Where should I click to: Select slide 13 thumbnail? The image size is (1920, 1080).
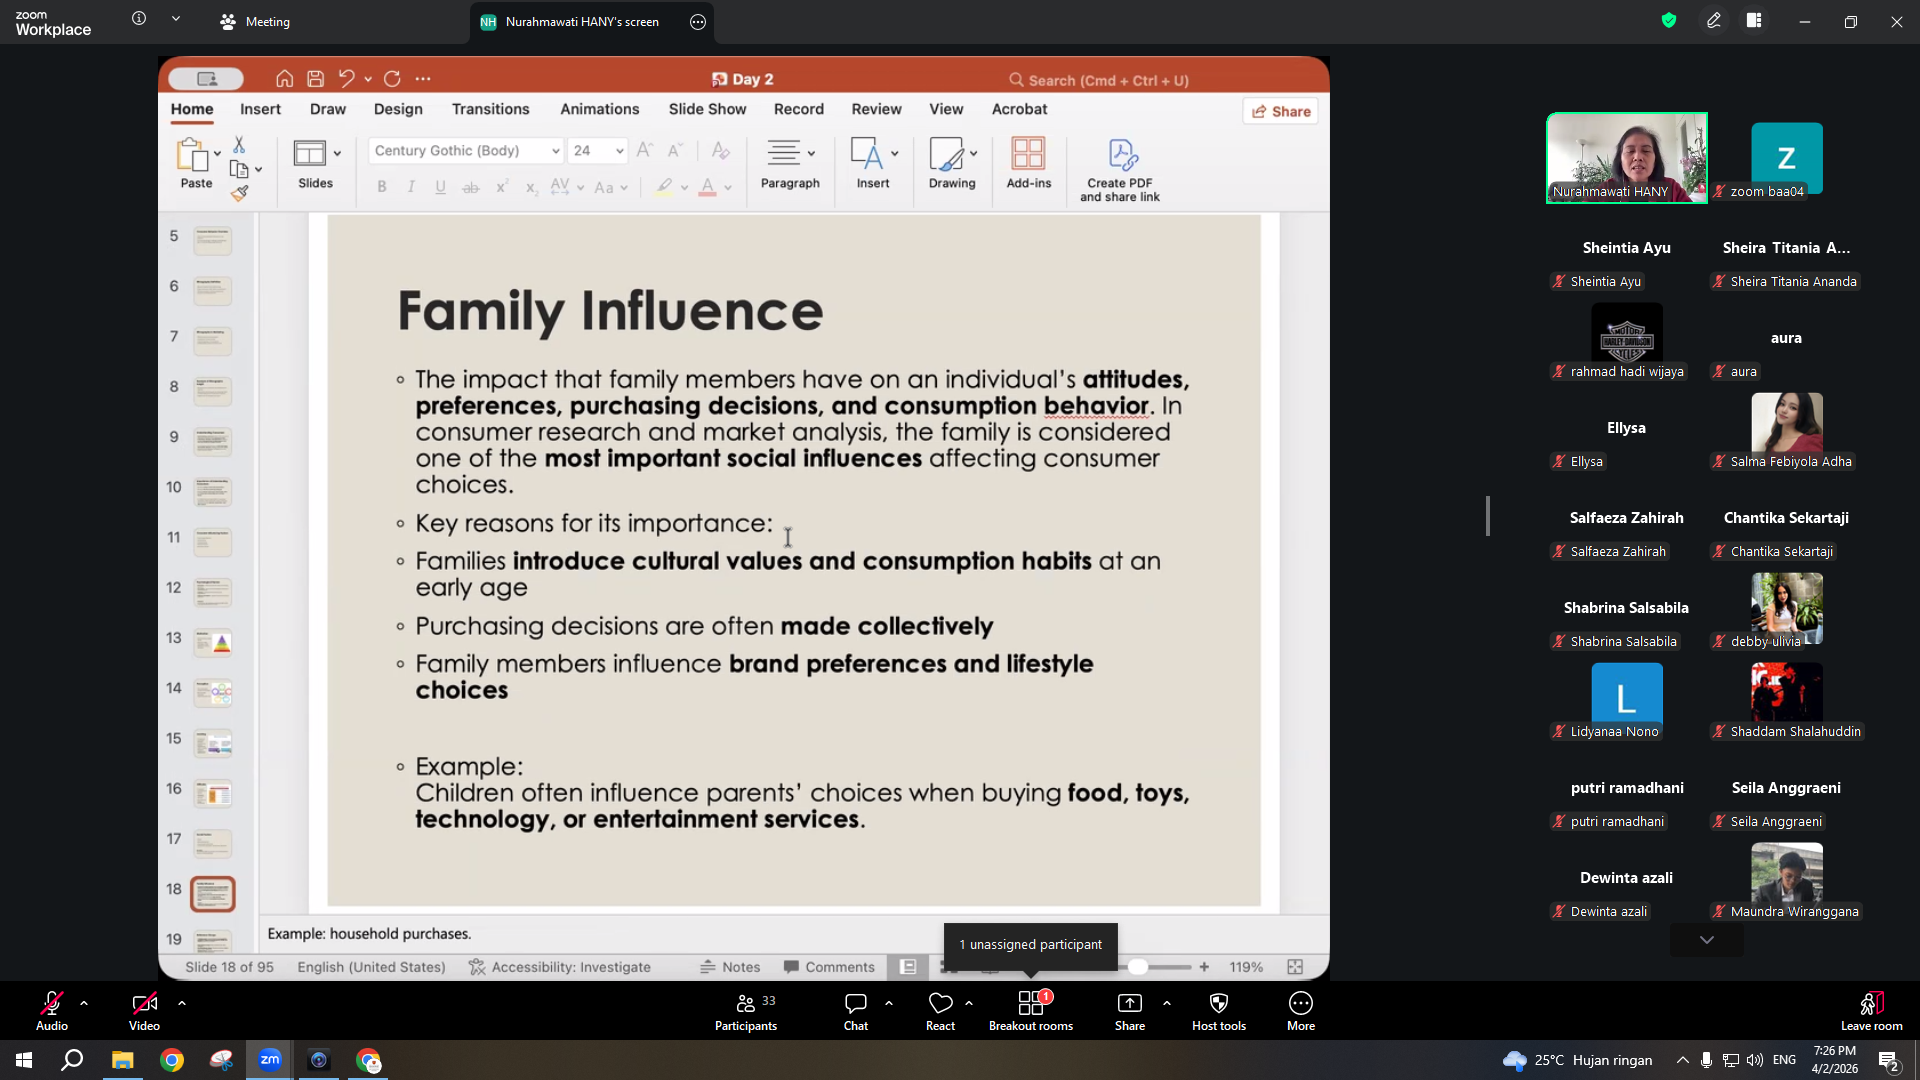[213, 642]
